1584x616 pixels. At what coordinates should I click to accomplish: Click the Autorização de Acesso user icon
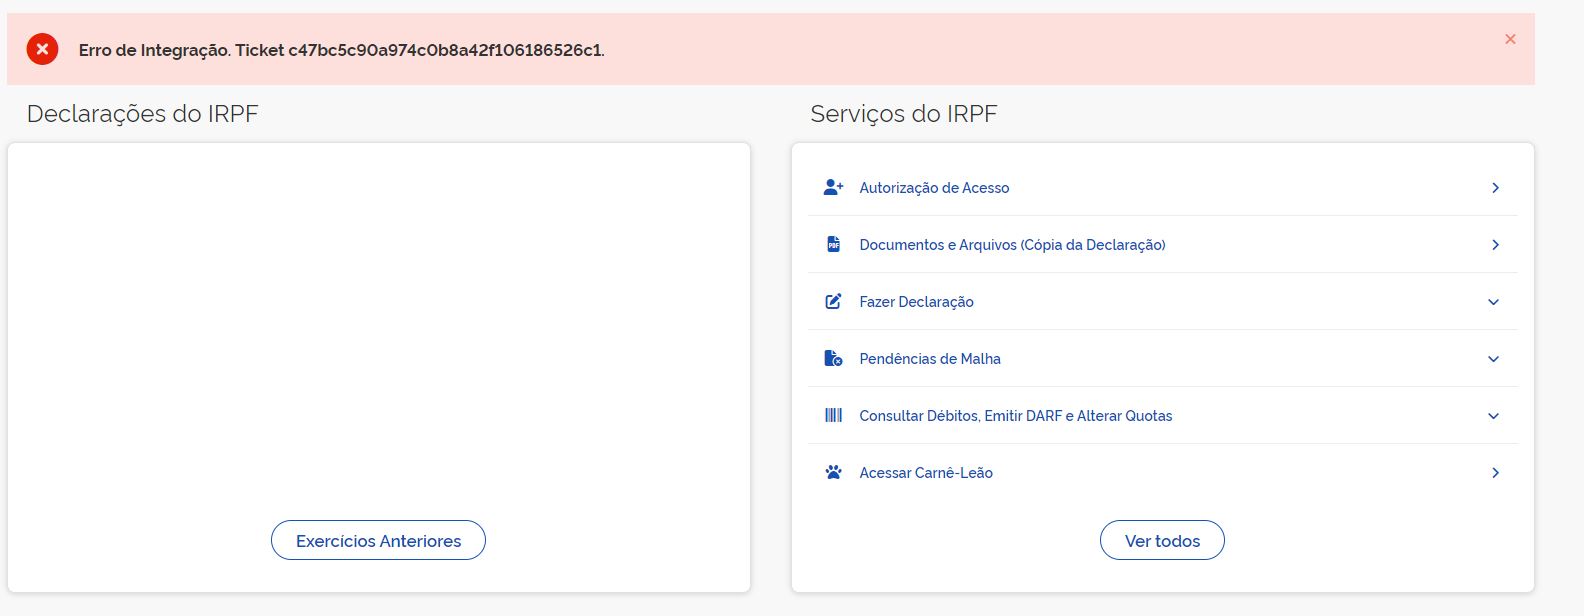tap(833, 188)
